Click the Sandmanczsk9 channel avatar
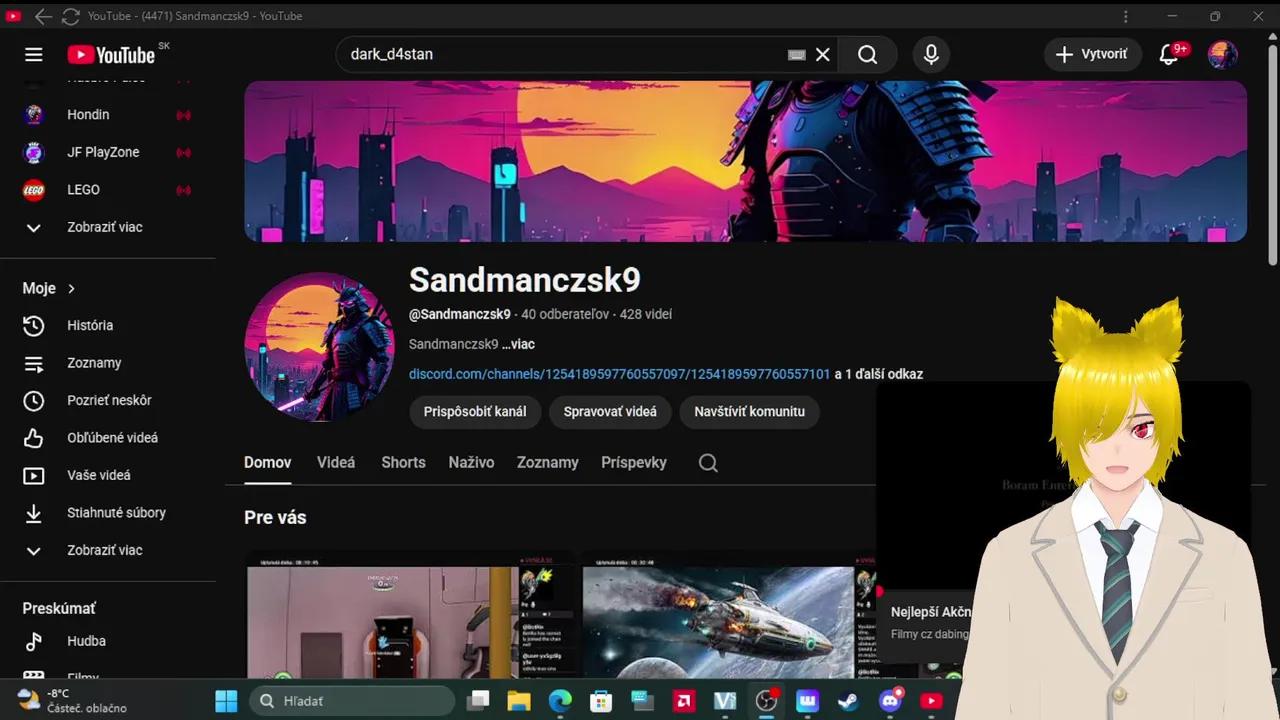This screenshot has height=720, width=1280. click(320, 347)
